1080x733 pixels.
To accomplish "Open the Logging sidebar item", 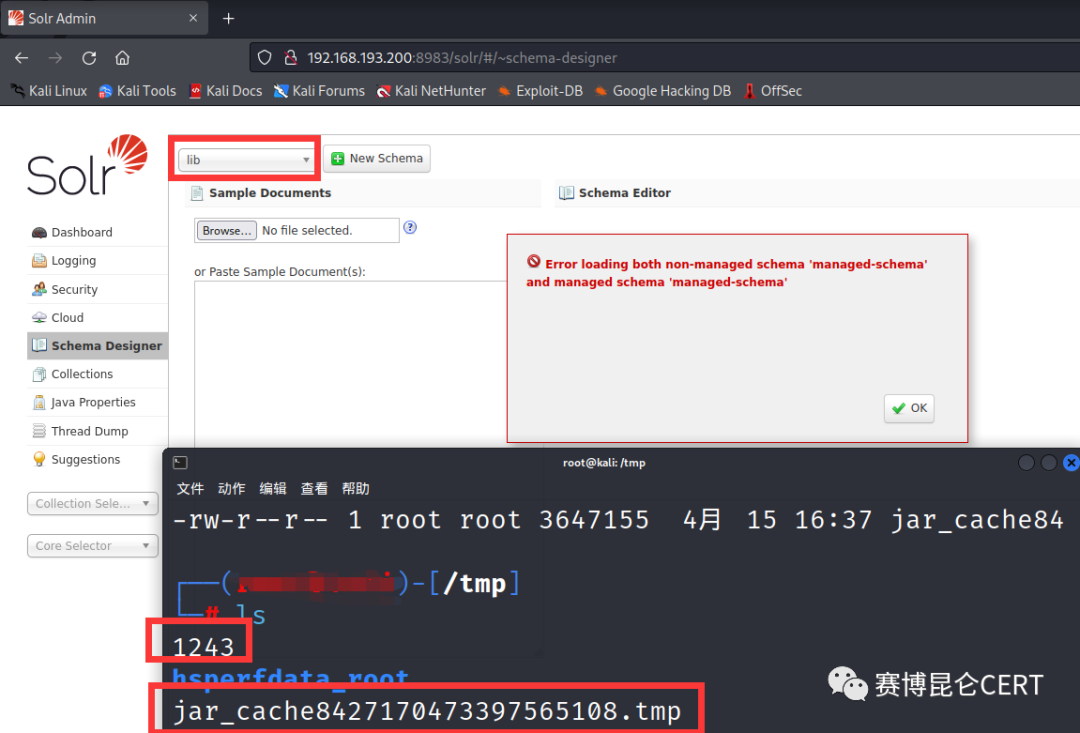I will coord(97,260).
